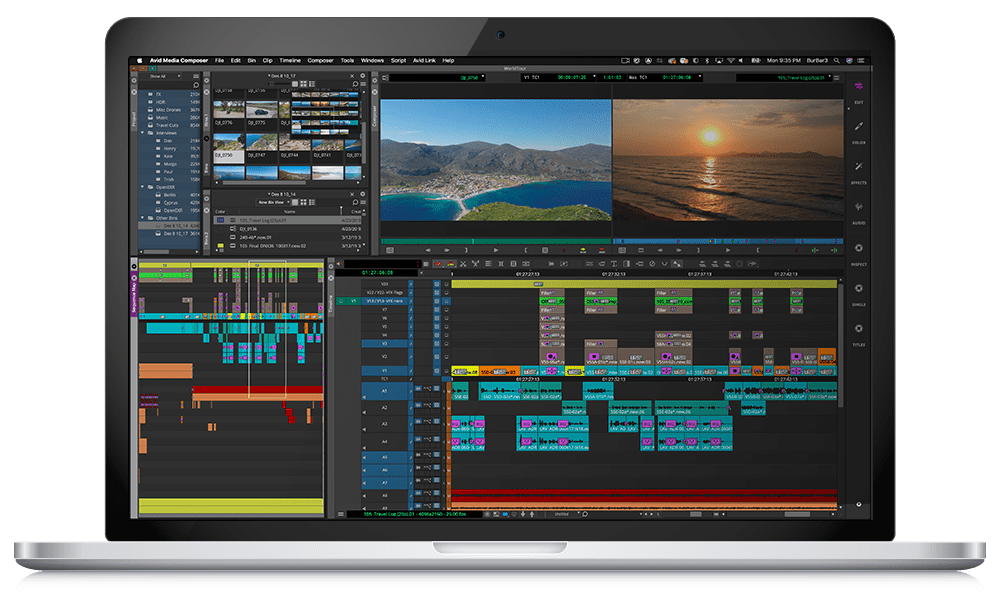Toggle the V3 record track selector

point(385,343)
